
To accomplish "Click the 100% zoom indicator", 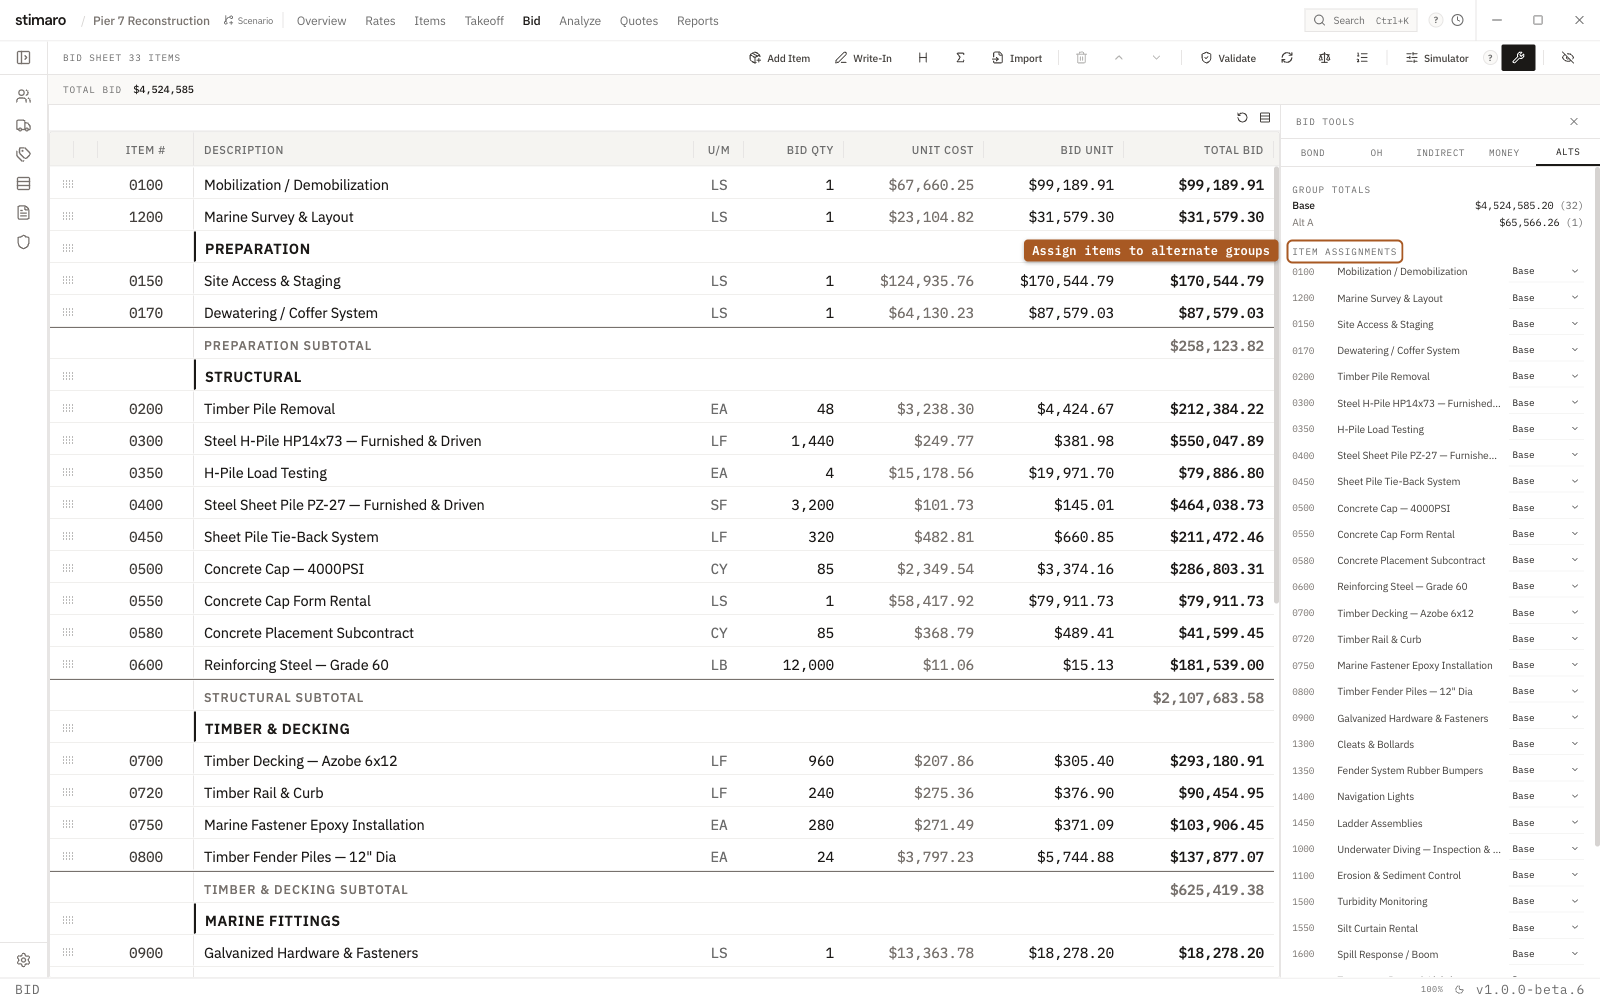I will click(x=1432, y=989).
